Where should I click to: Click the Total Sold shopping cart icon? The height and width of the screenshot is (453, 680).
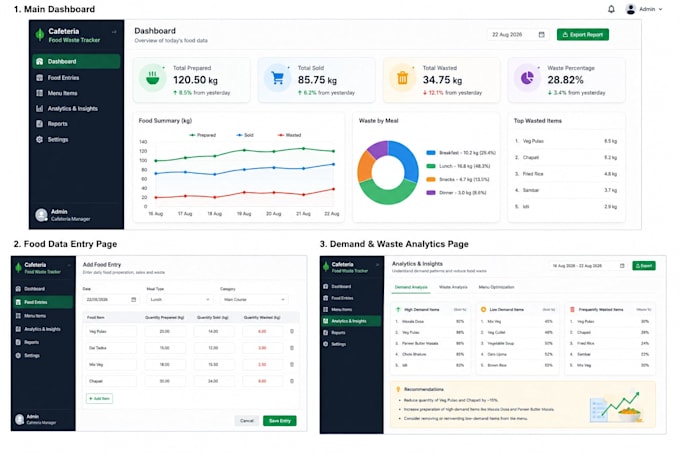[x=277, y=78]
